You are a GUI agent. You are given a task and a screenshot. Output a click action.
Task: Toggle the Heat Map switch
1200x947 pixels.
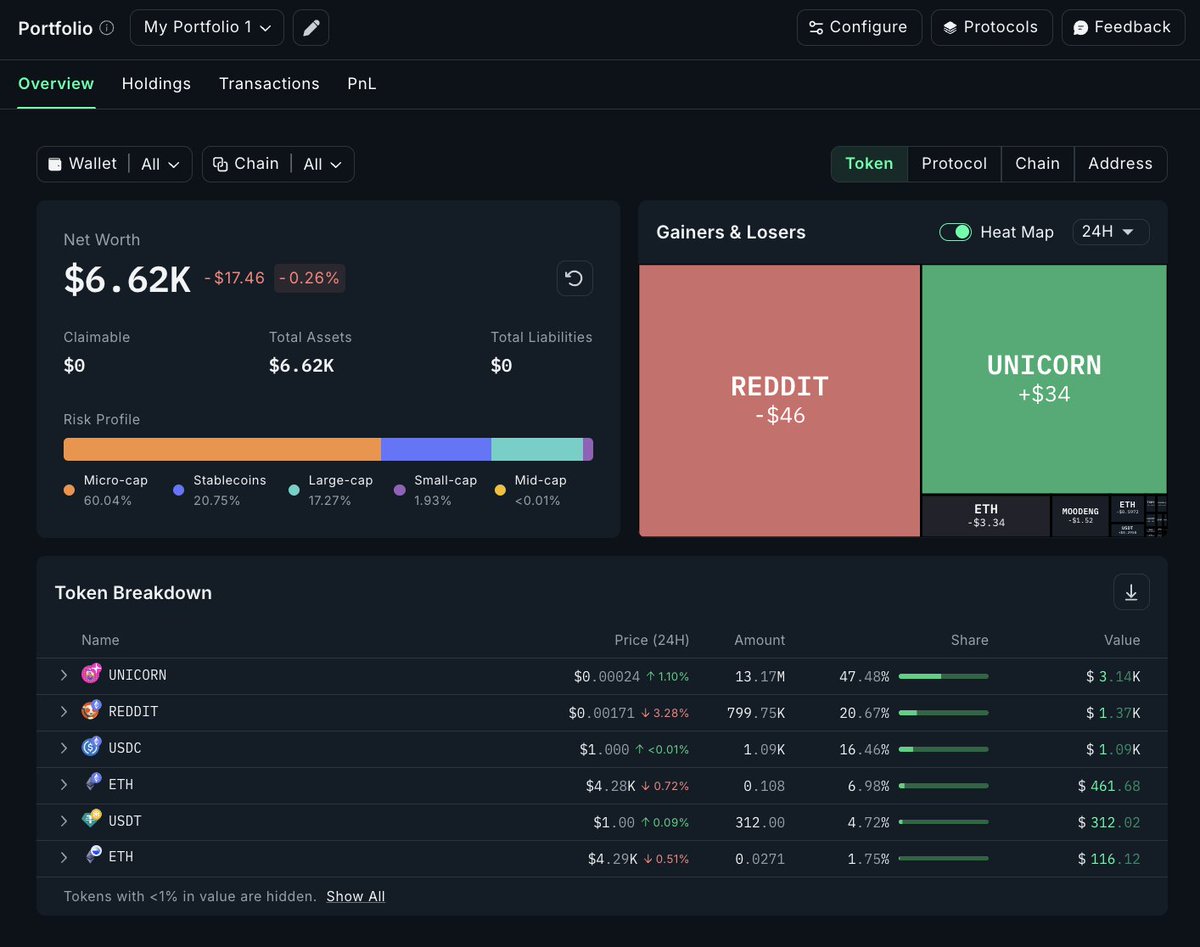click(955, 232)
